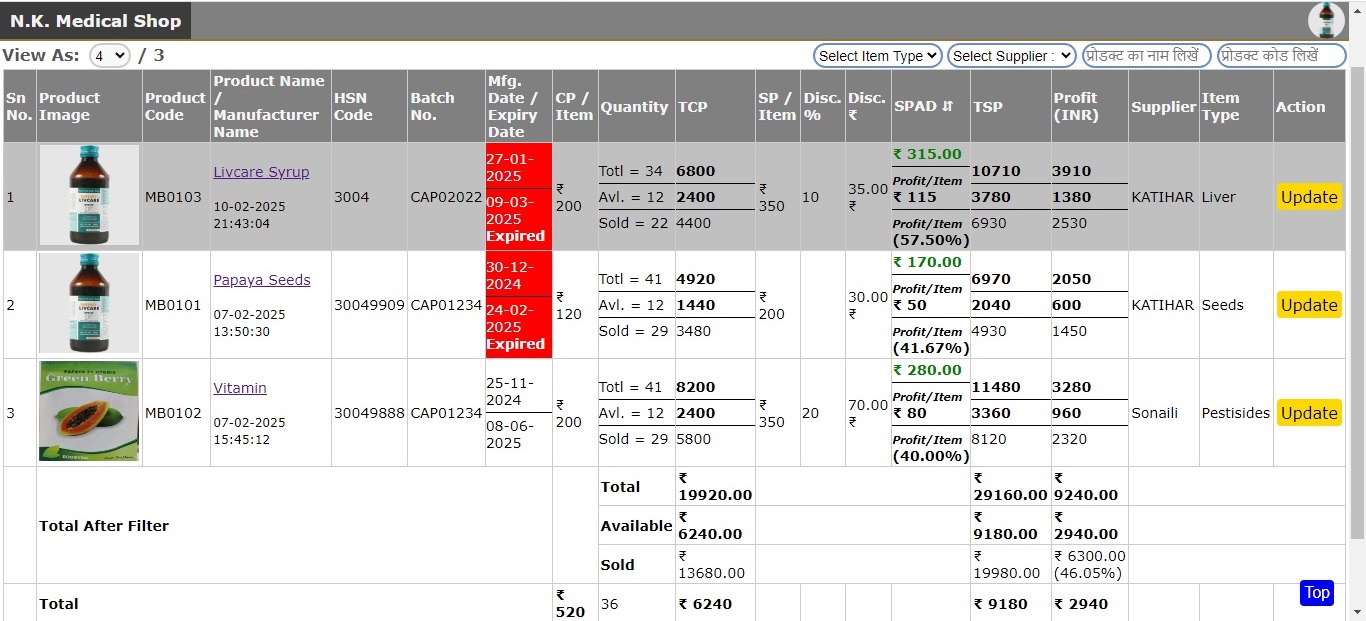Click the vertical page scrollbar

pos(1357,300)
